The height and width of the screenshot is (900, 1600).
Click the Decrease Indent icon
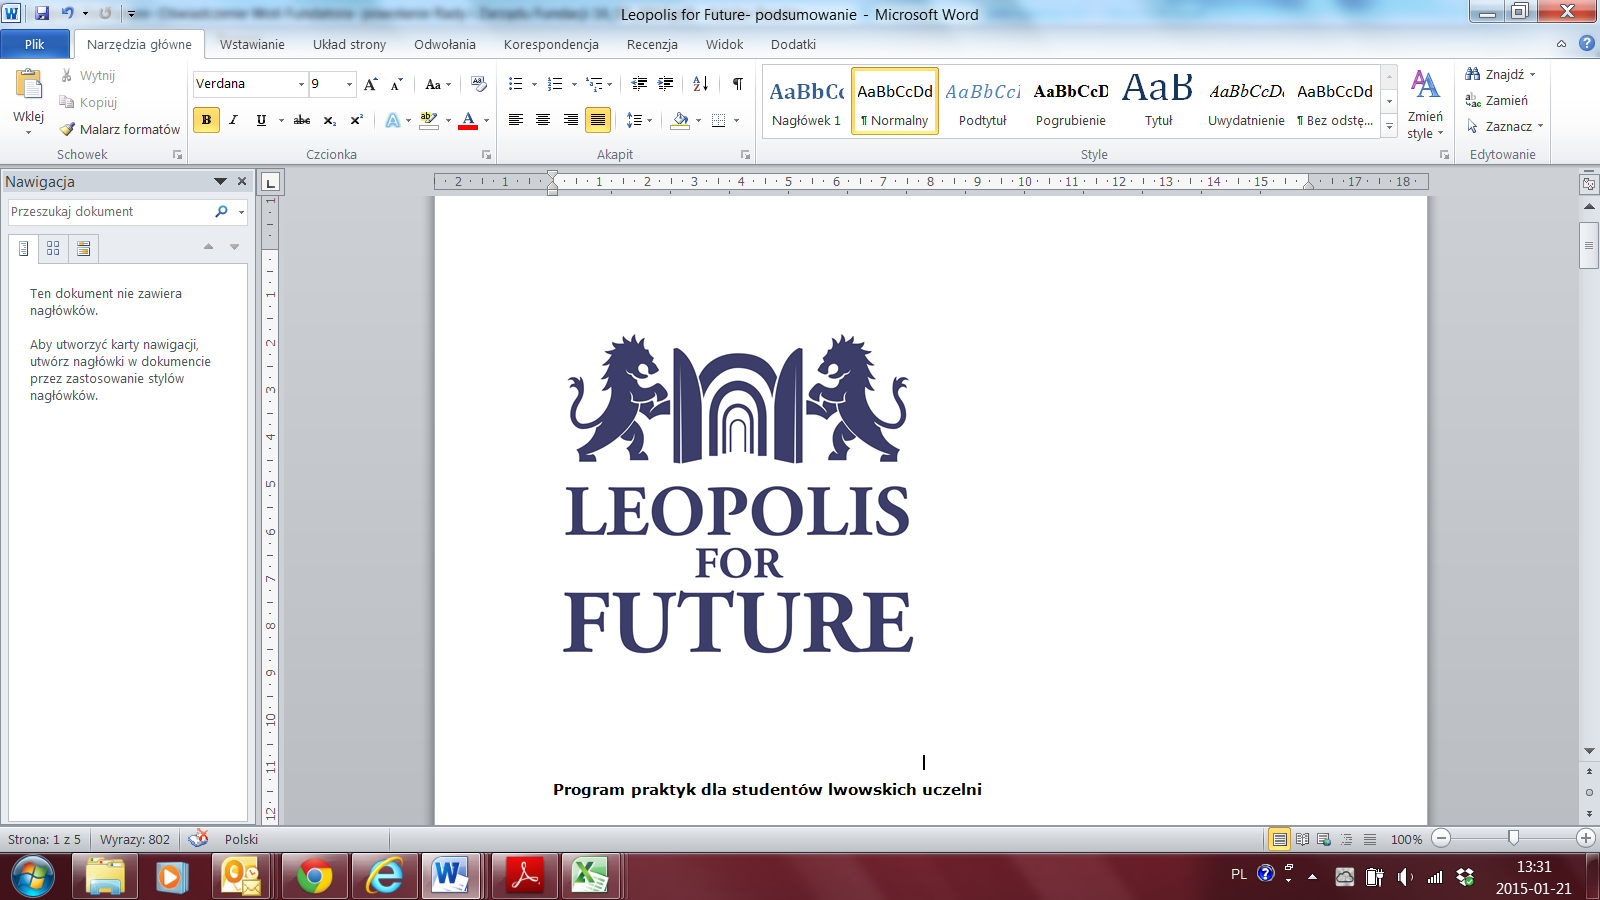click(x=640, y=84)
